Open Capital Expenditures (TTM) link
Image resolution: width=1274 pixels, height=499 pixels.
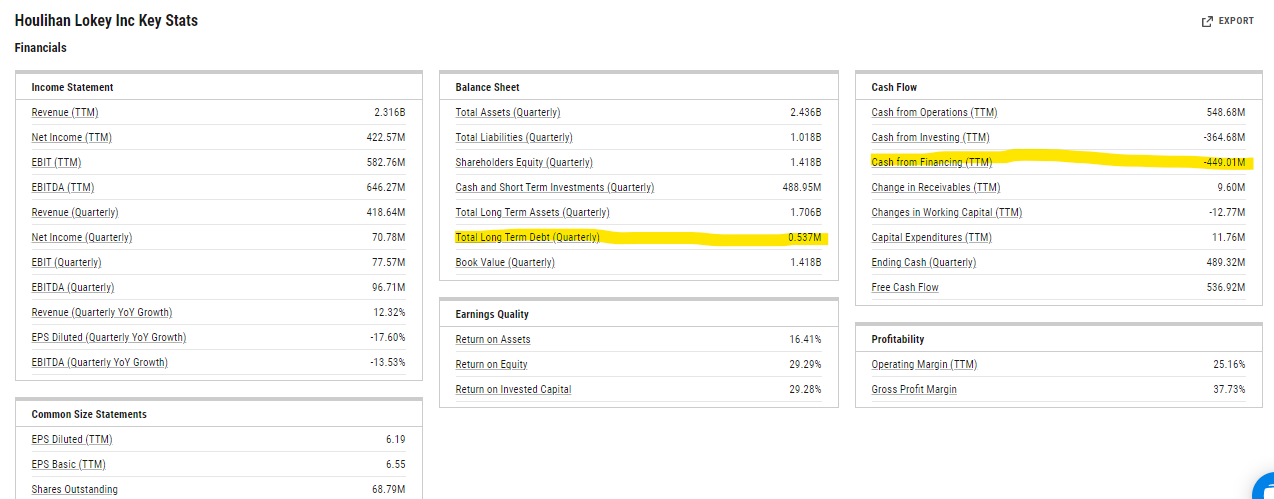click(x=931, y=237)
